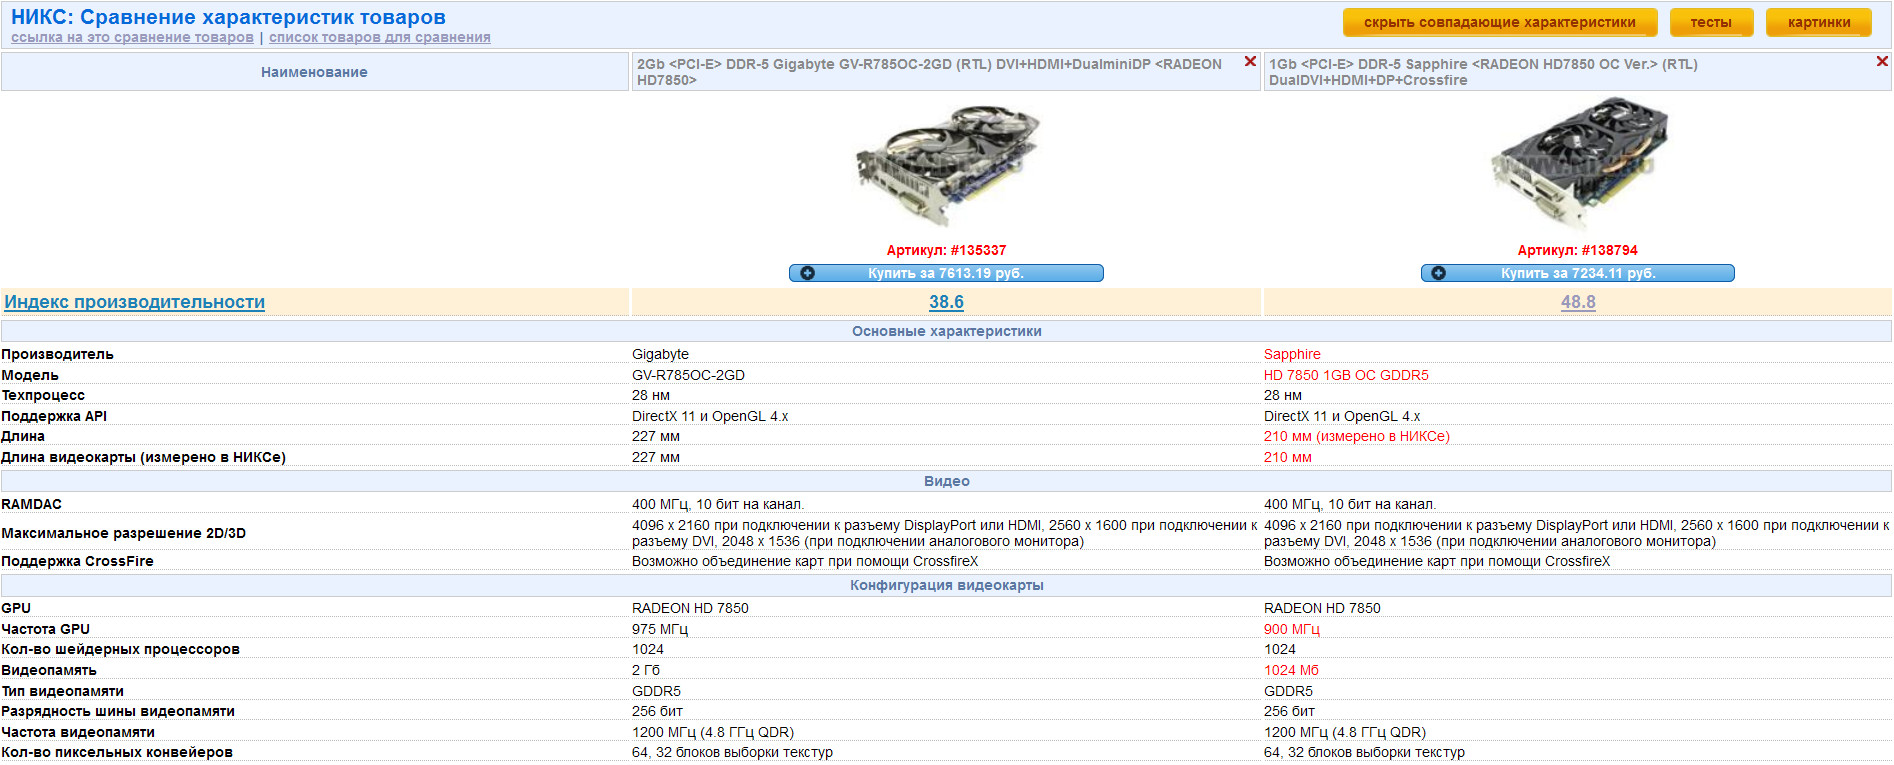Click the '2 Гб' video memory value
This screenshot has height=765, width=1894.
coord(646,670)
